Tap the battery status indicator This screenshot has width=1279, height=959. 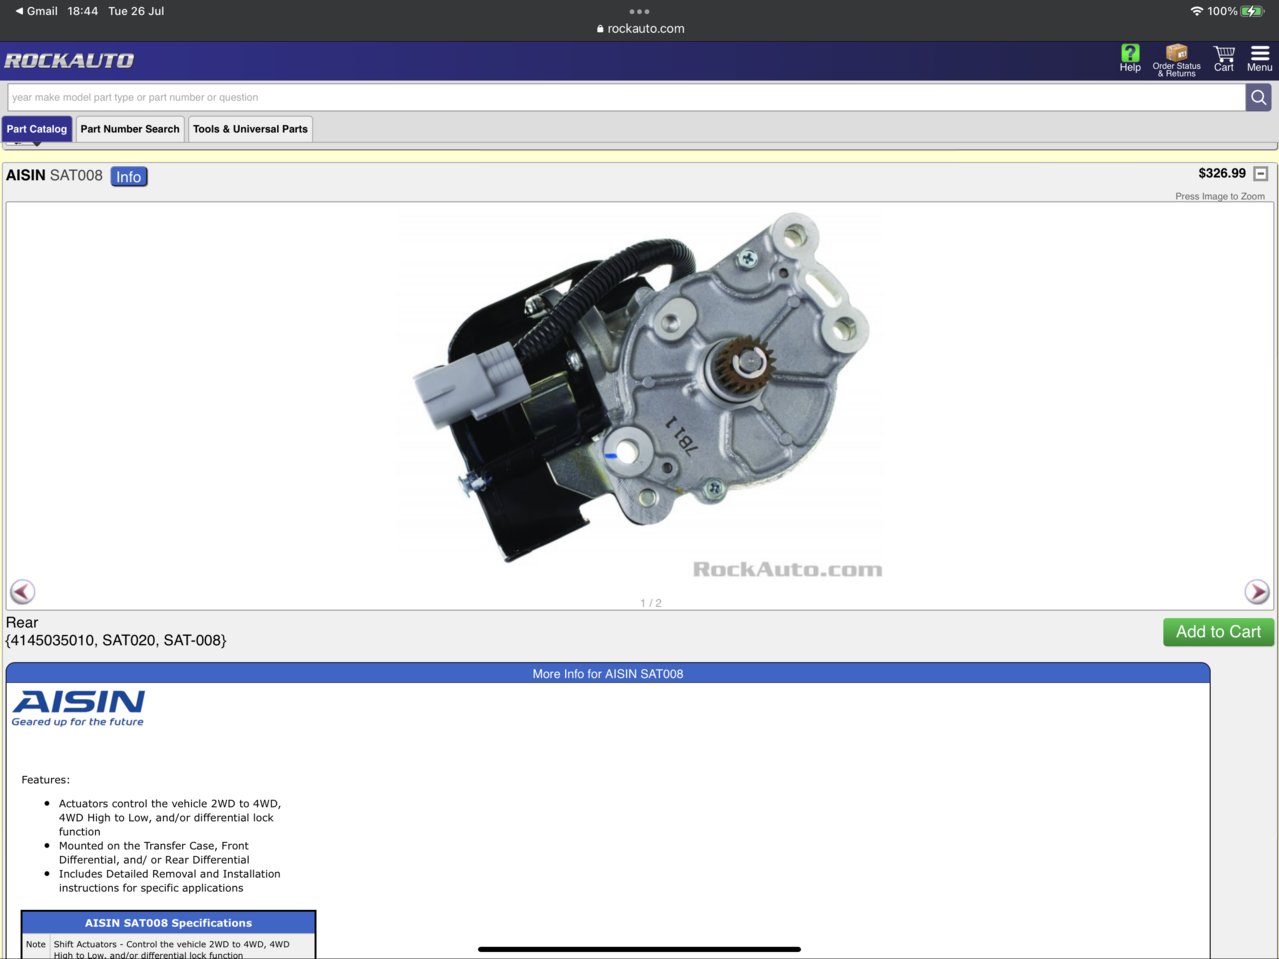(x=1252, y=11)
